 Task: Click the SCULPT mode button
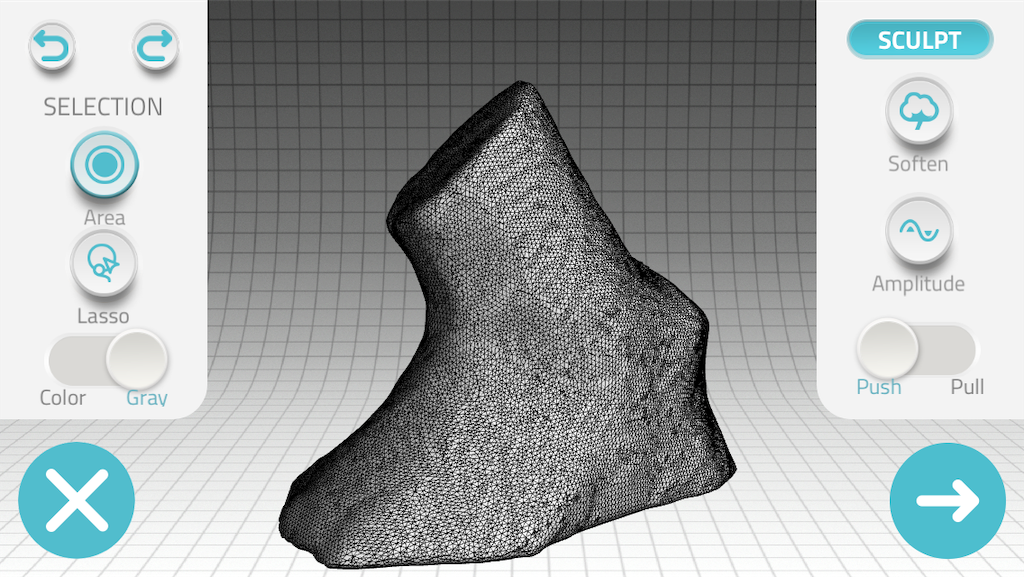click(x=920, y=40)
